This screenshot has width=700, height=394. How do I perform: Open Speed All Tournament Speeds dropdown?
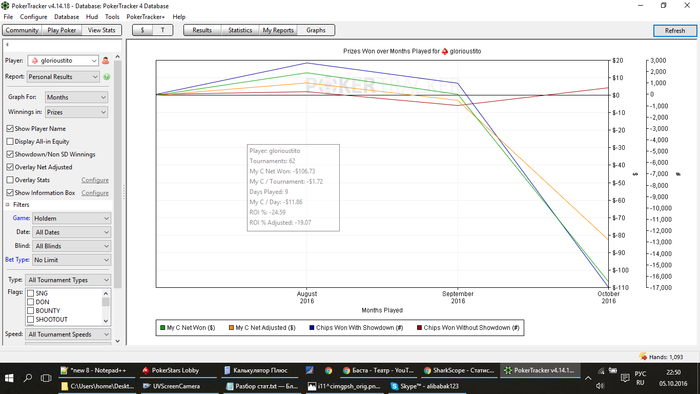point(68,334)
